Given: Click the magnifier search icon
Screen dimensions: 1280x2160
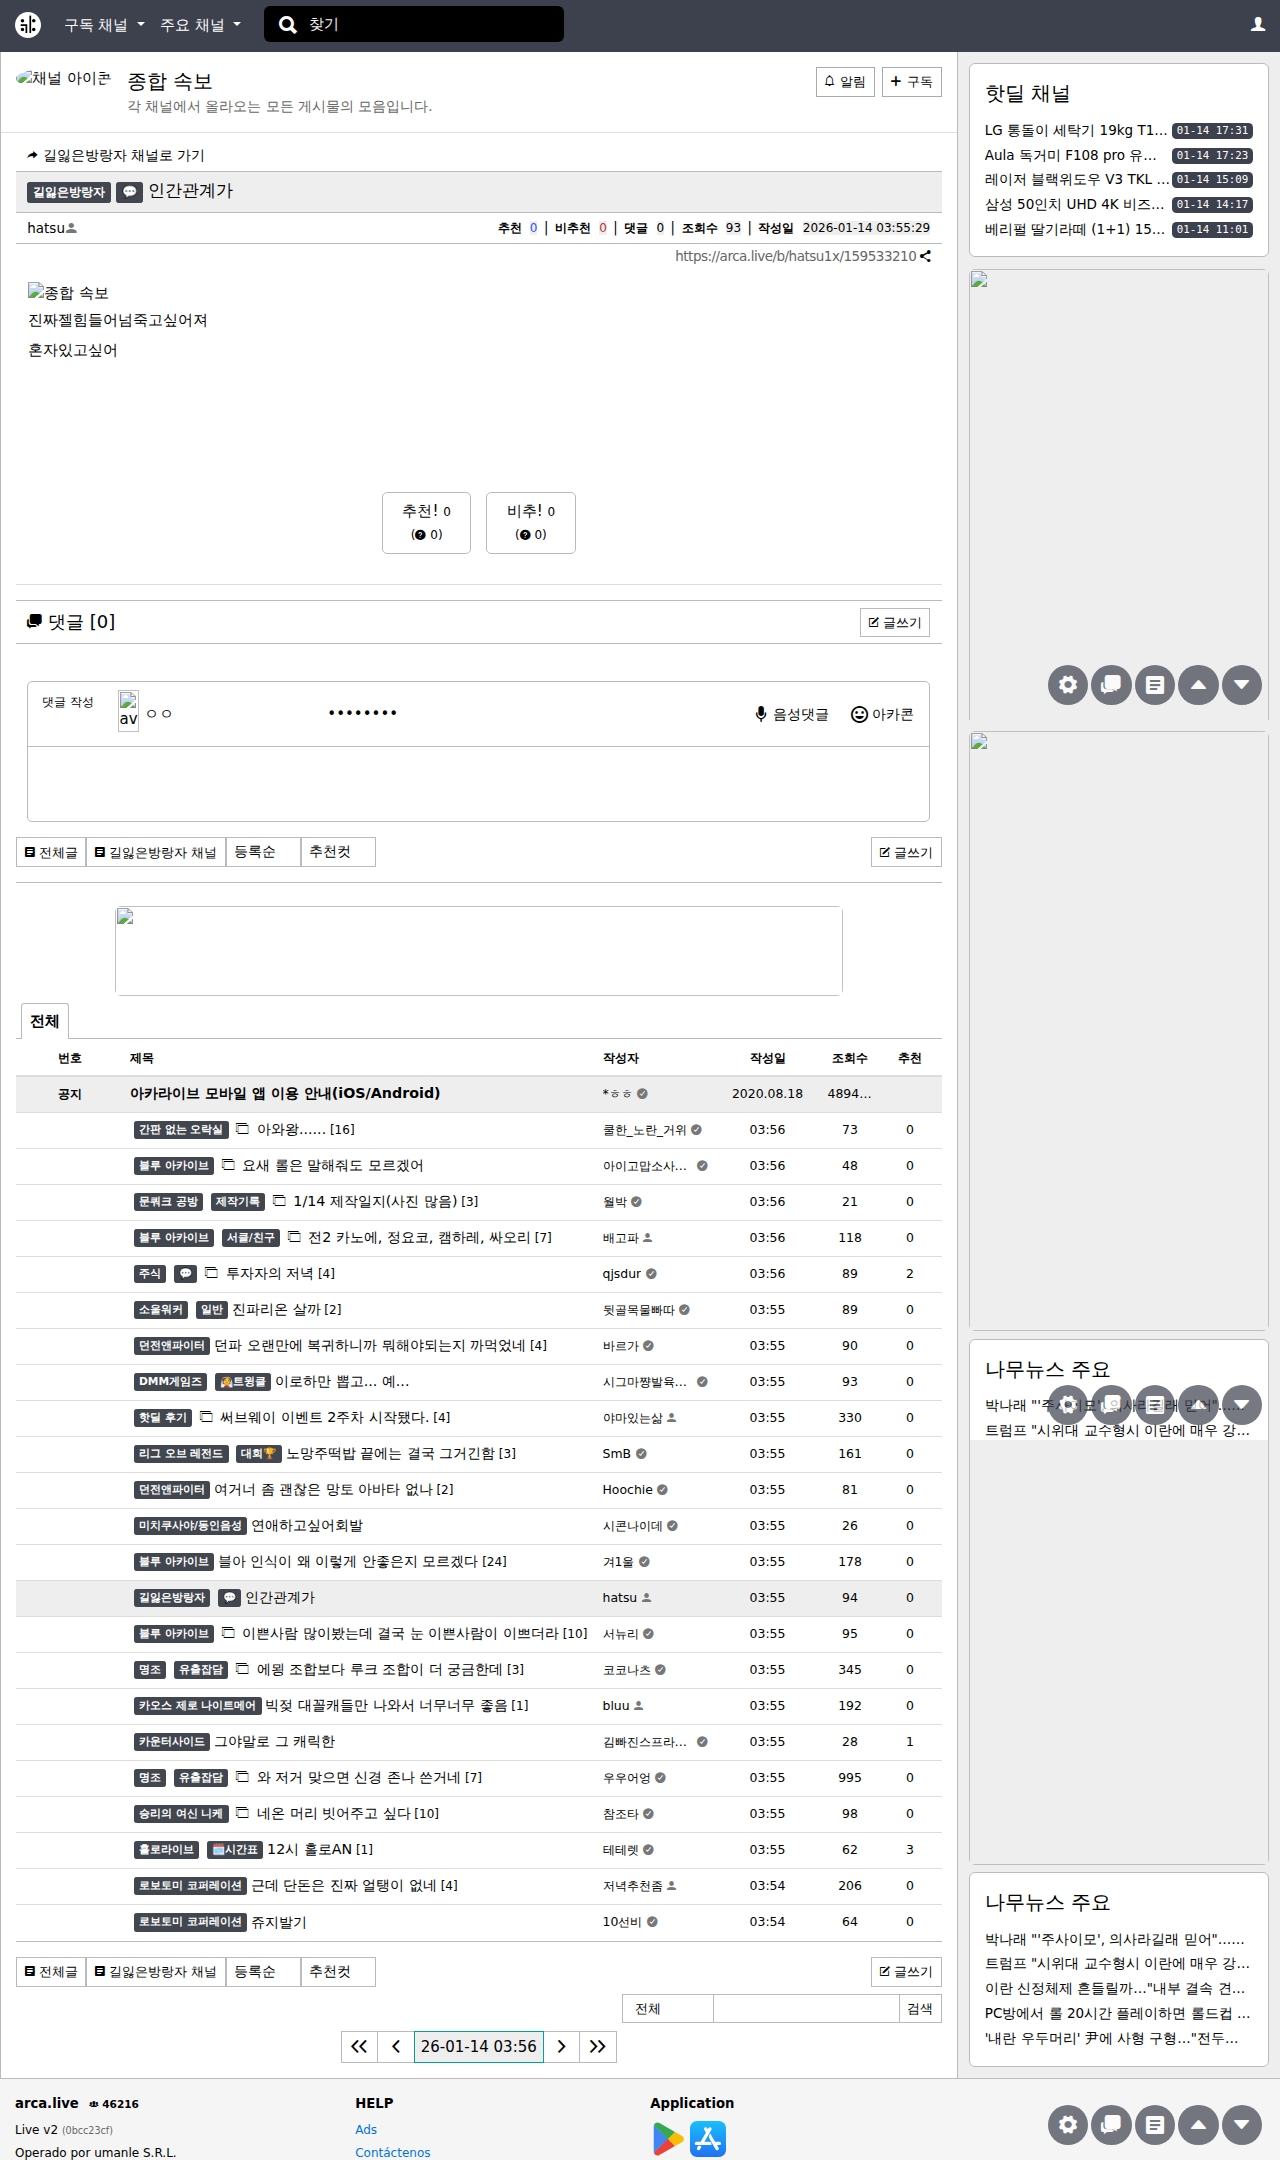Looking at the screenshot, I should pyautogui.click(x=288, y=25).
